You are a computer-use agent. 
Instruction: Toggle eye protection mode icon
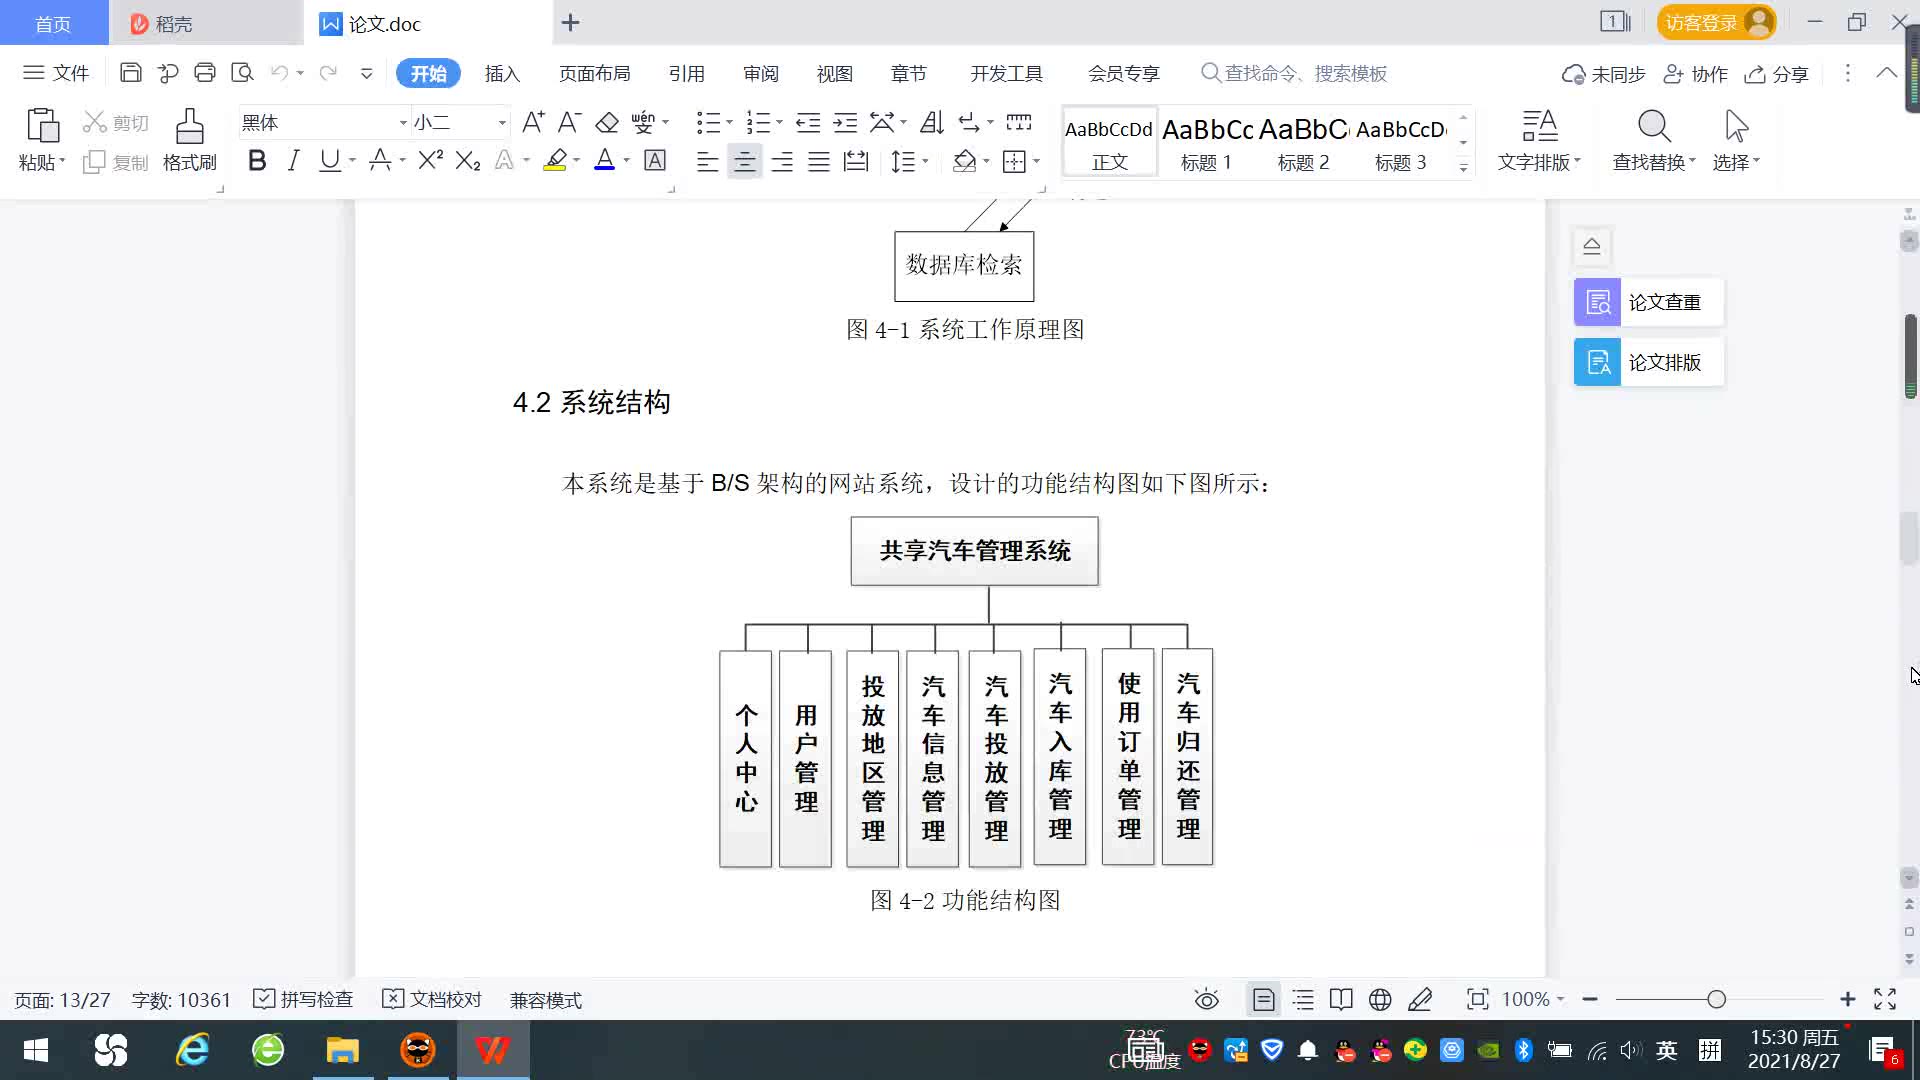point(1206,999)
